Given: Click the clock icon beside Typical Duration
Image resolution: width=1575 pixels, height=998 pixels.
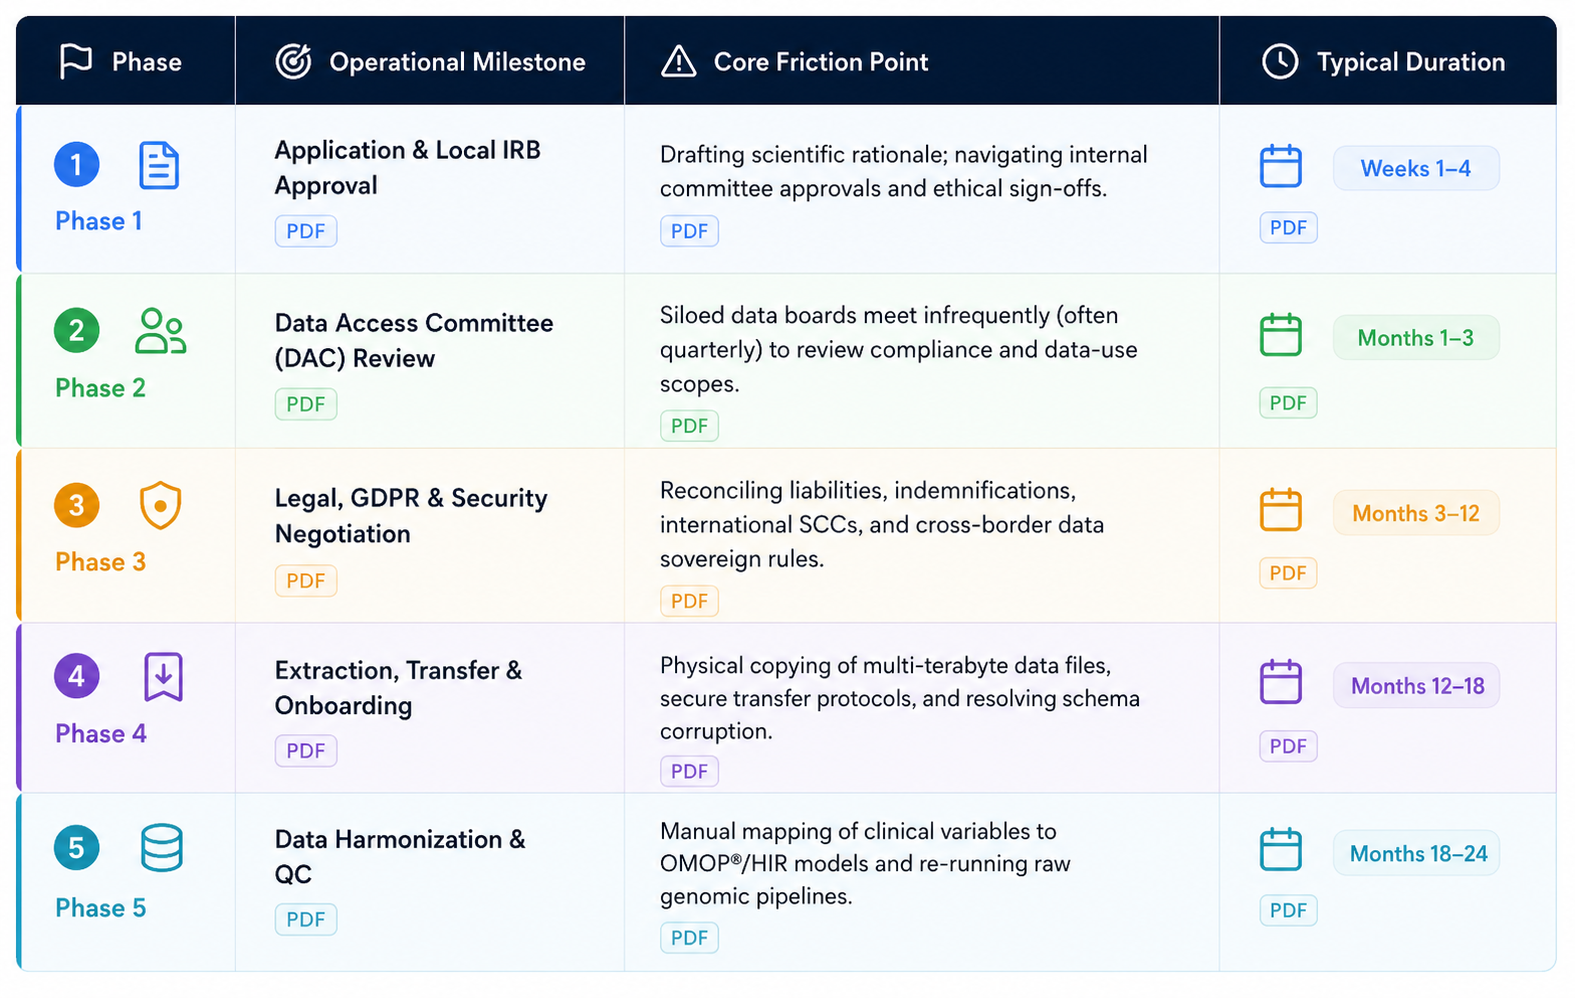Looking at the screenshot, I should (1280, 61).
